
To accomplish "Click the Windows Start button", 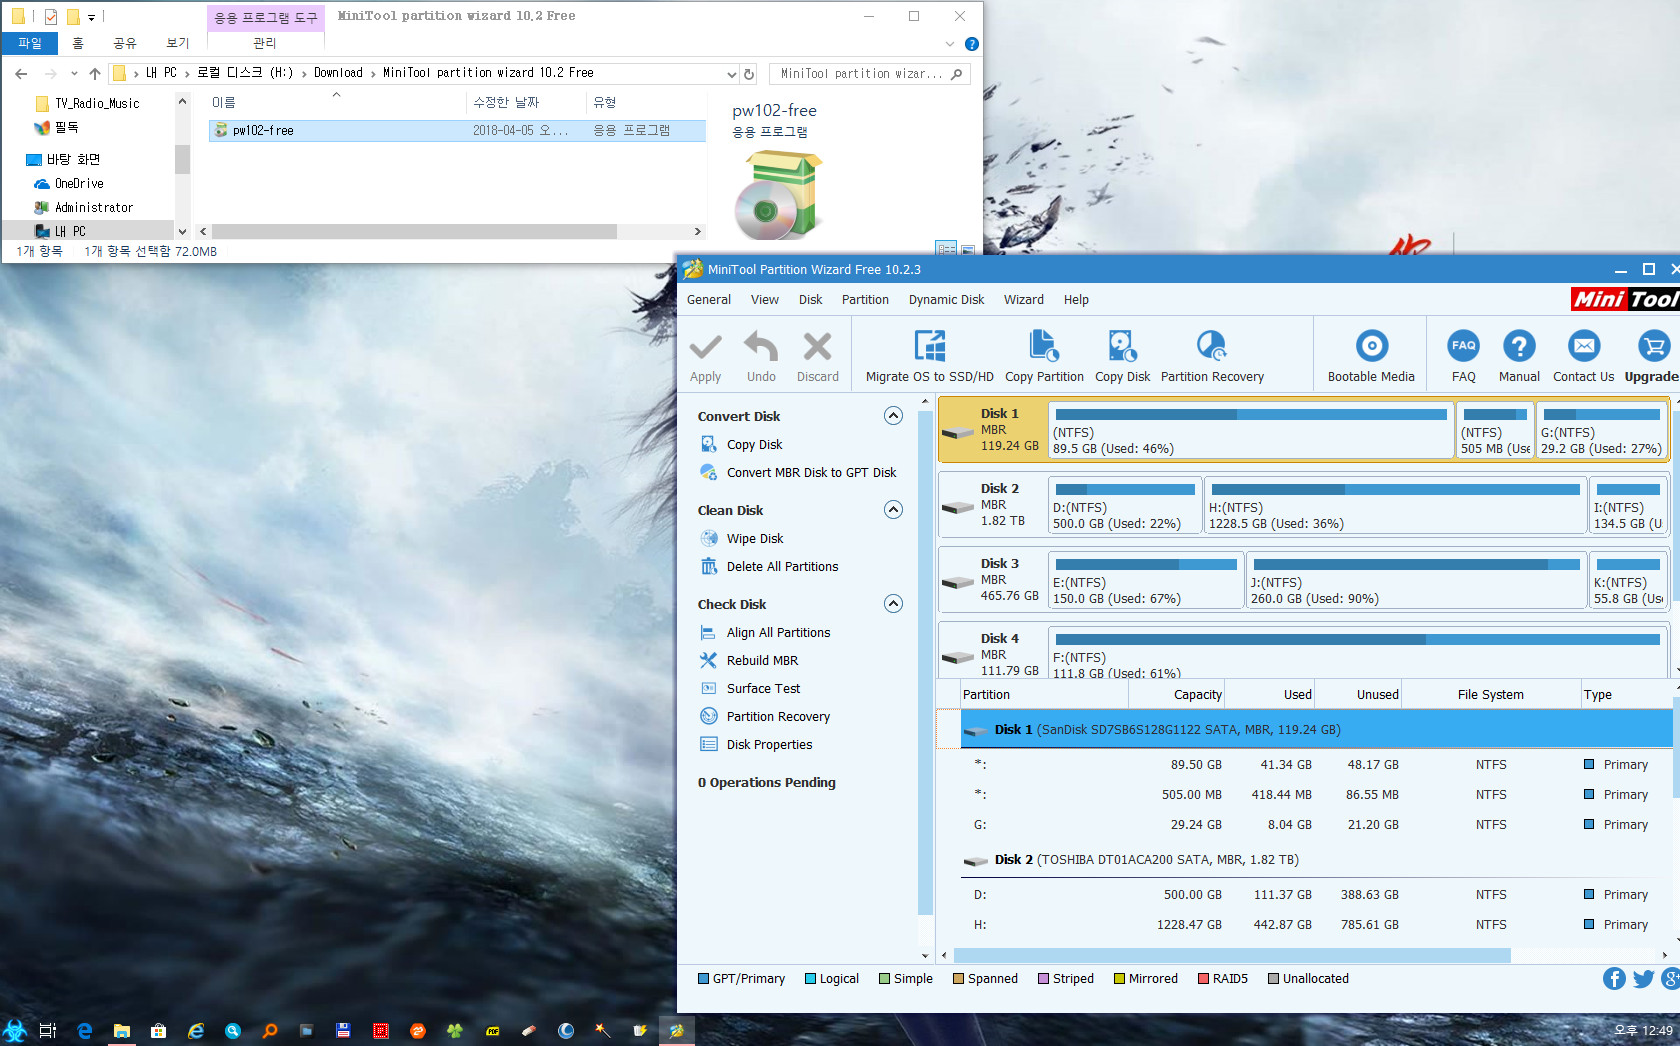I will coord(15,1031).
